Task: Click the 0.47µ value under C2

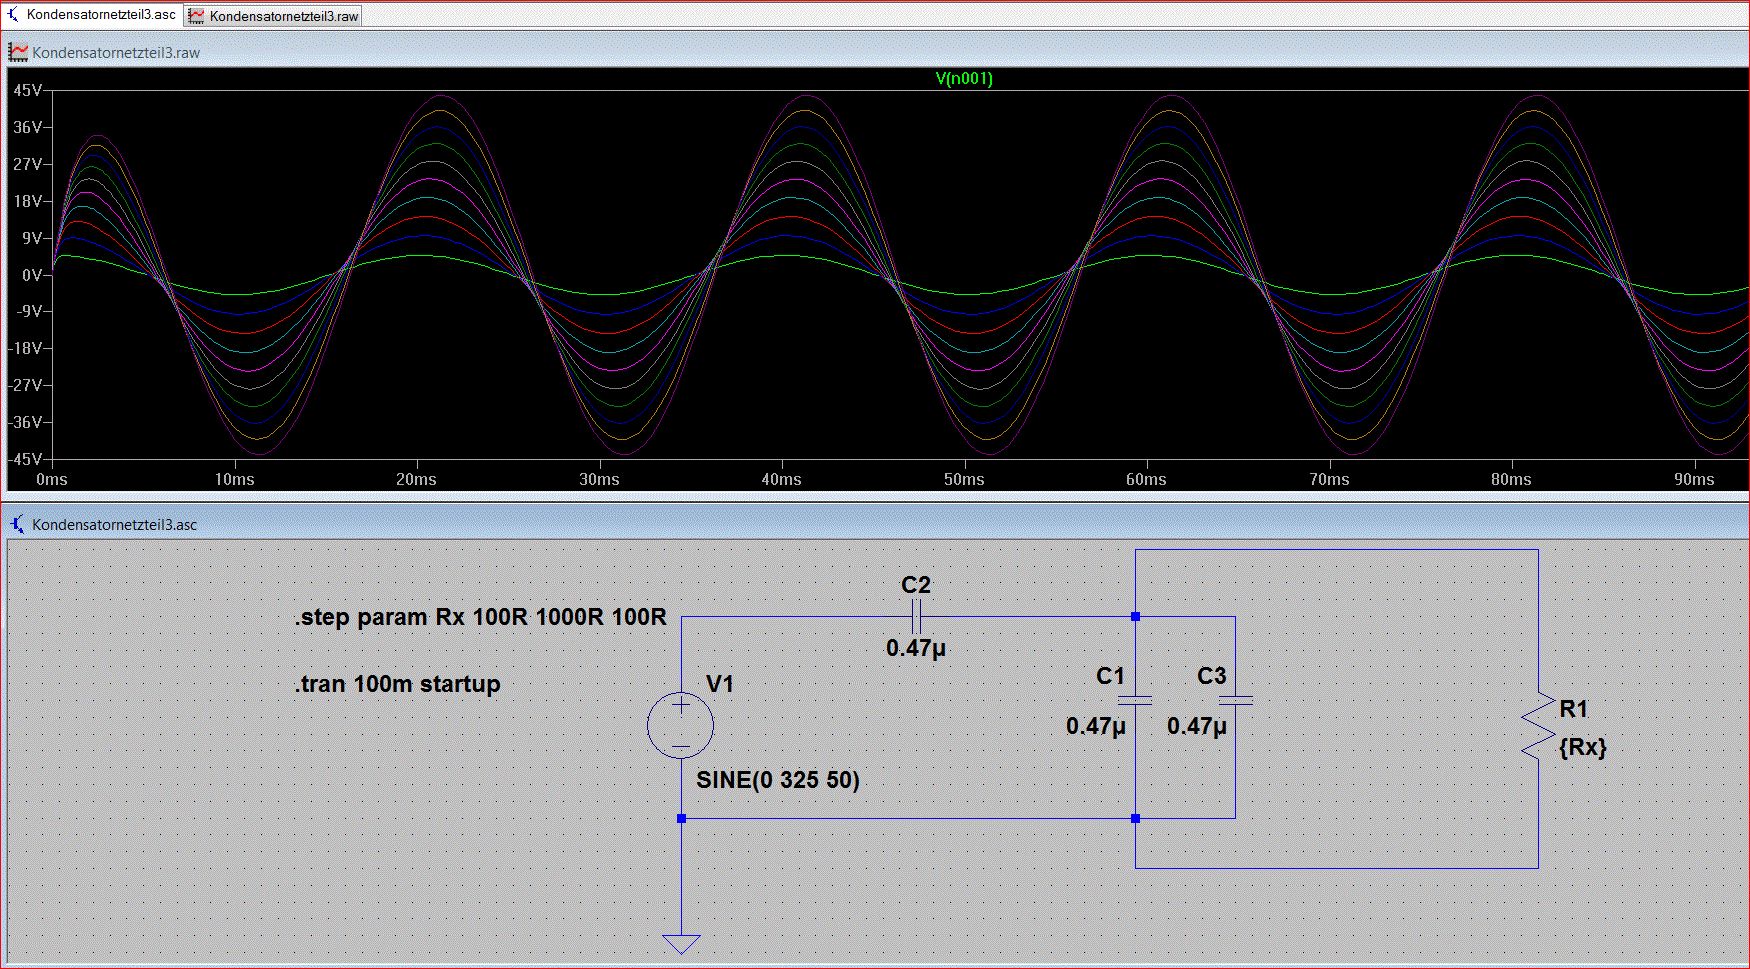Action: (915, 648)
